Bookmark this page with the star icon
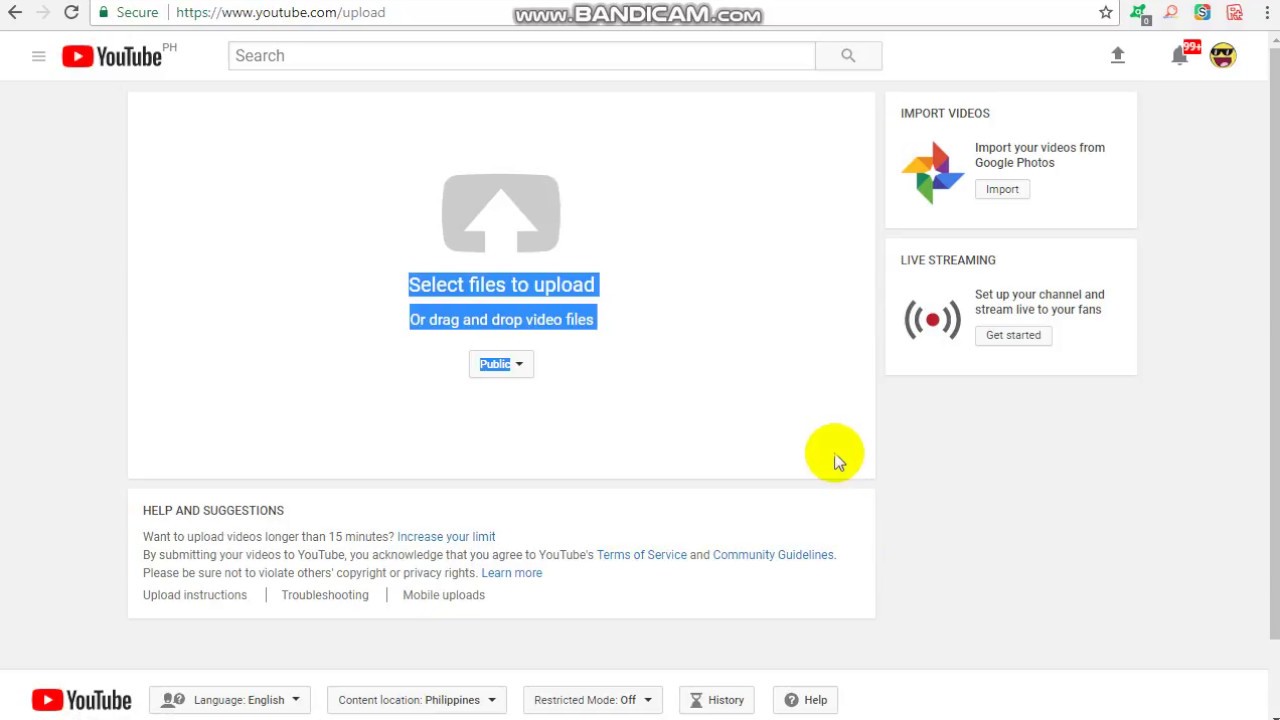This screenshot has width=1280, height=720. 1105,12
